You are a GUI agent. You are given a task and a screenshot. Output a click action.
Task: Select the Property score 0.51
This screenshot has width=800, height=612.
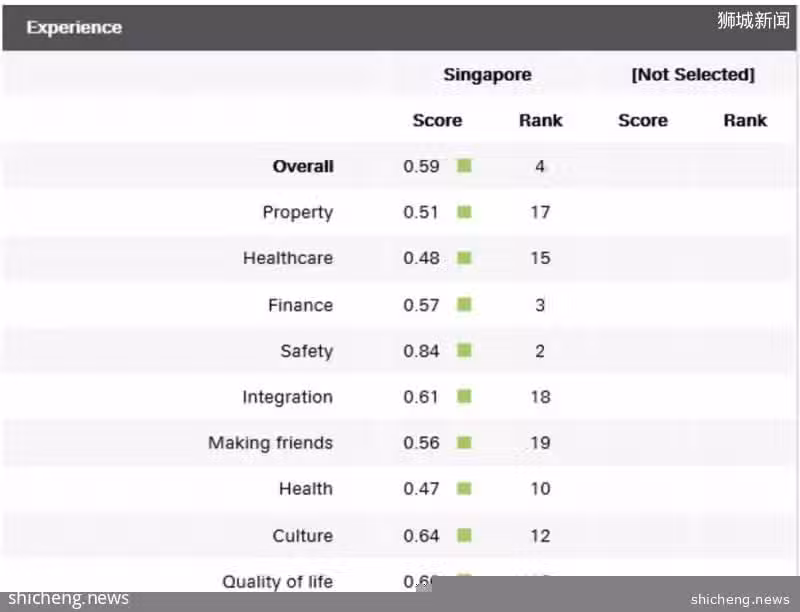click(x=421, y=212)
